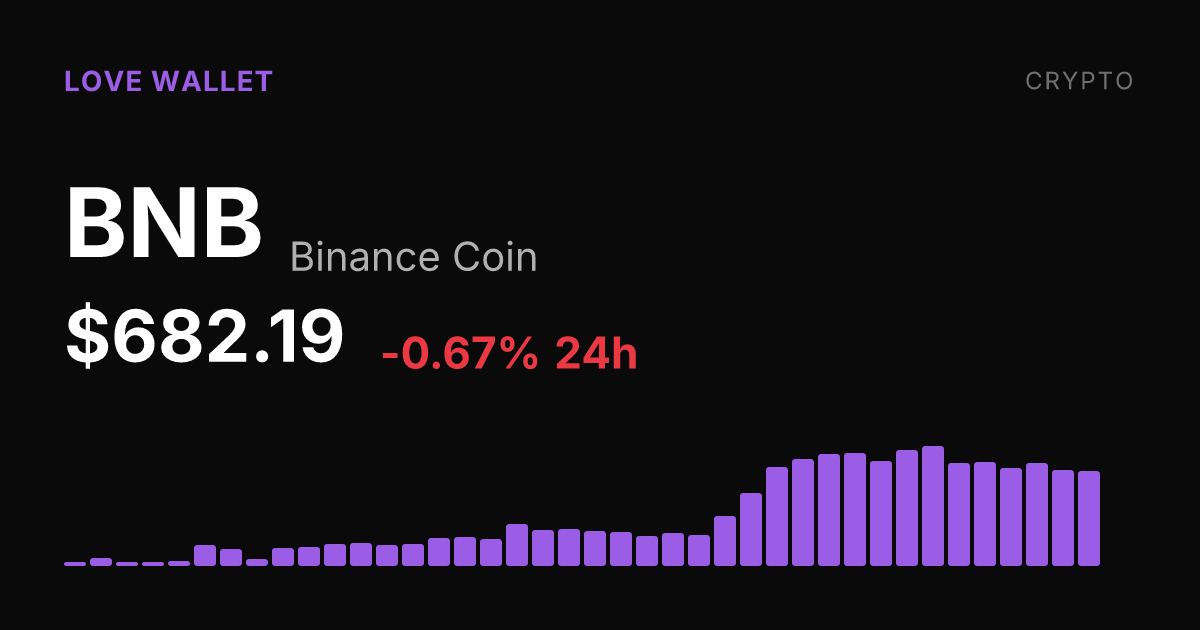The image size is (1200, 630).
Task: Select the CRYPTO category label
Action: pyautogui.click(x=1080, y=82)
